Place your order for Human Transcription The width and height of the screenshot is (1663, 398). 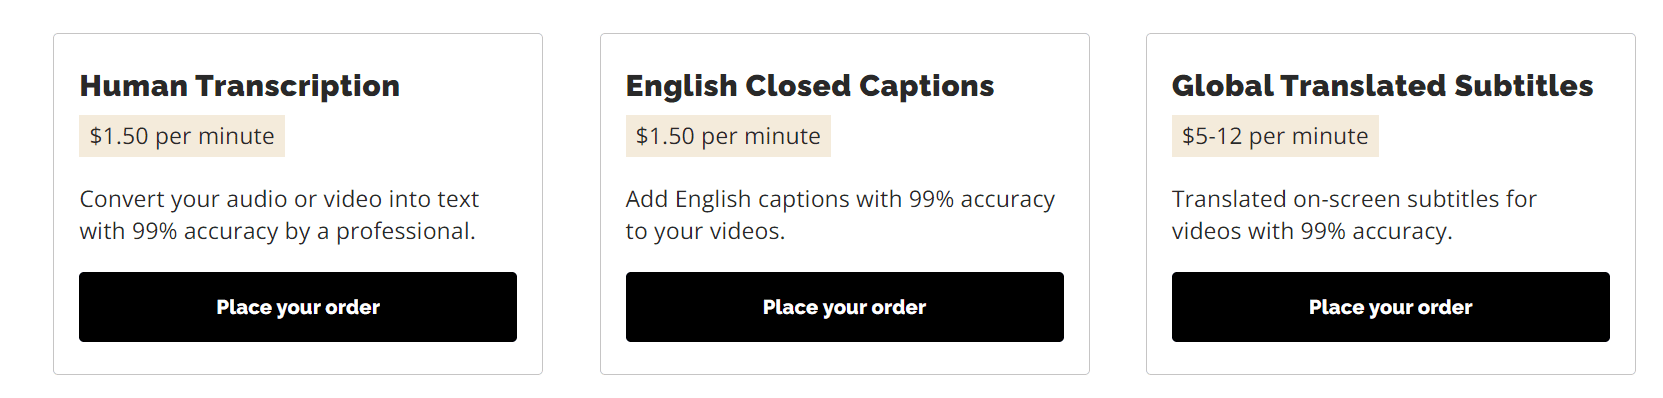click(298, 307)
